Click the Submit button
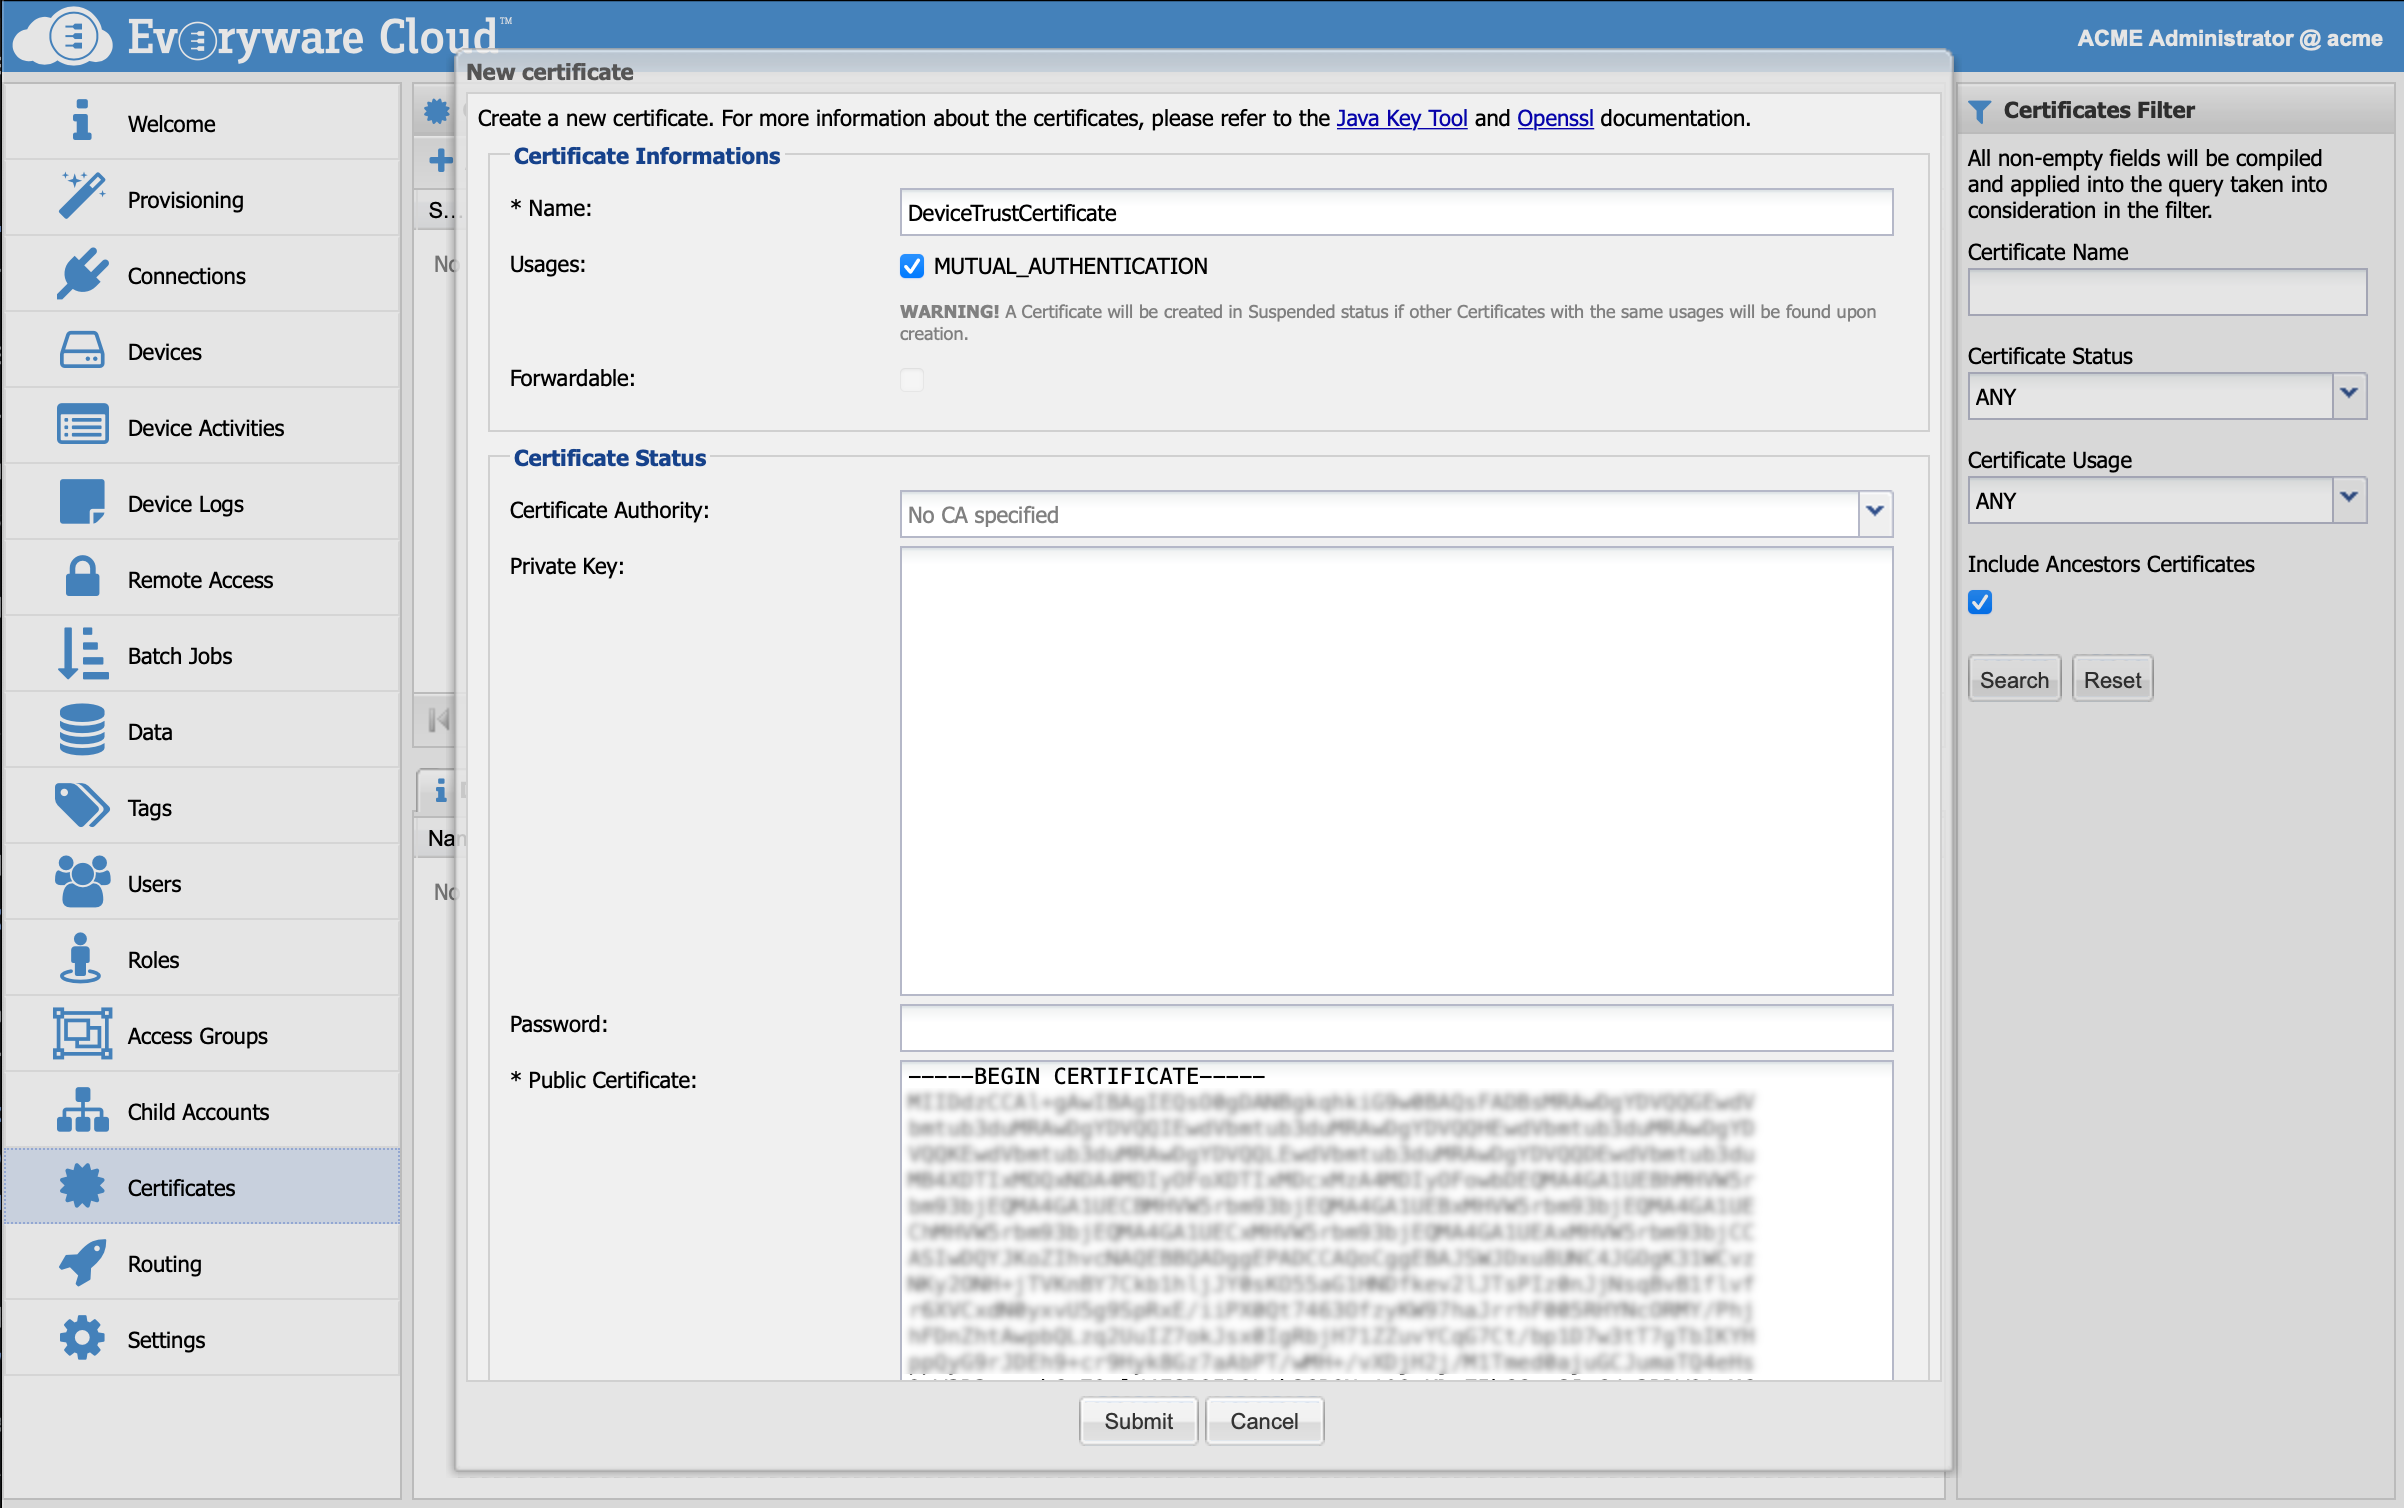2404x1508 pixels. (x=1138, y=1421)
